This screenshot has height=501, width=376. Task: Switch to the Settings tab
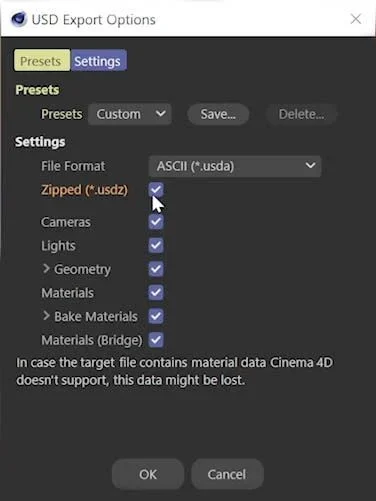[98, 60]
